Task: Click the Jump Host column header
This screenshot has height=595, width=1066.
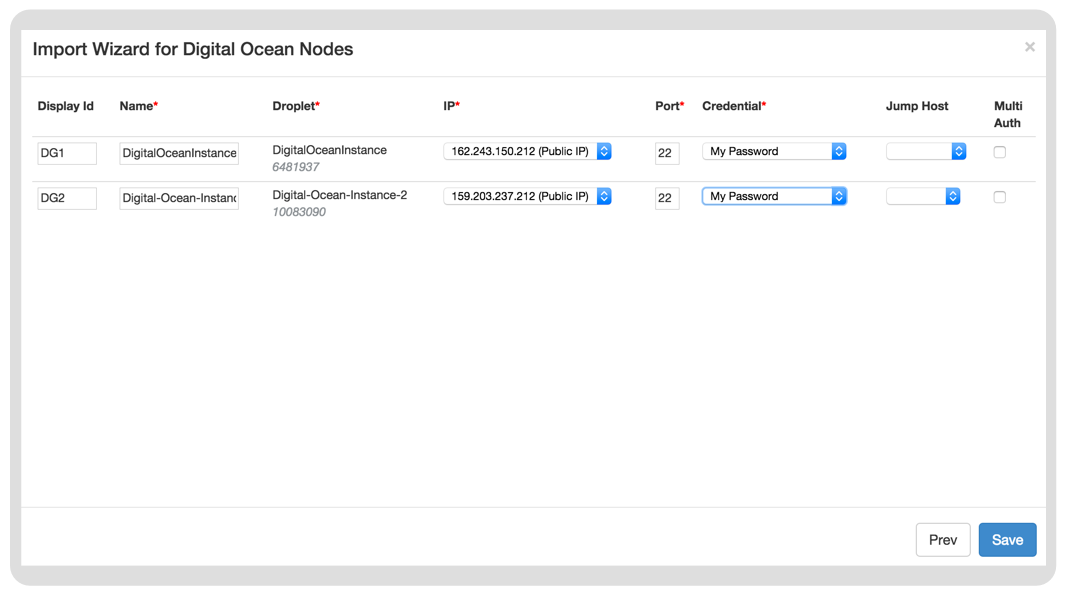Action: 917,105
